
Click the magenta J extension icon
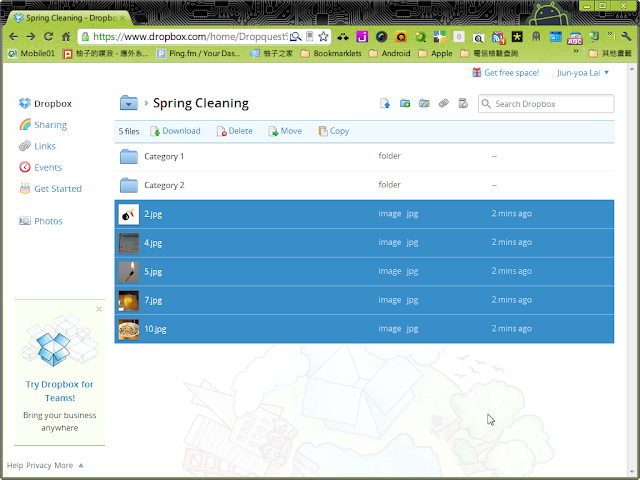[x=362, y=37]
